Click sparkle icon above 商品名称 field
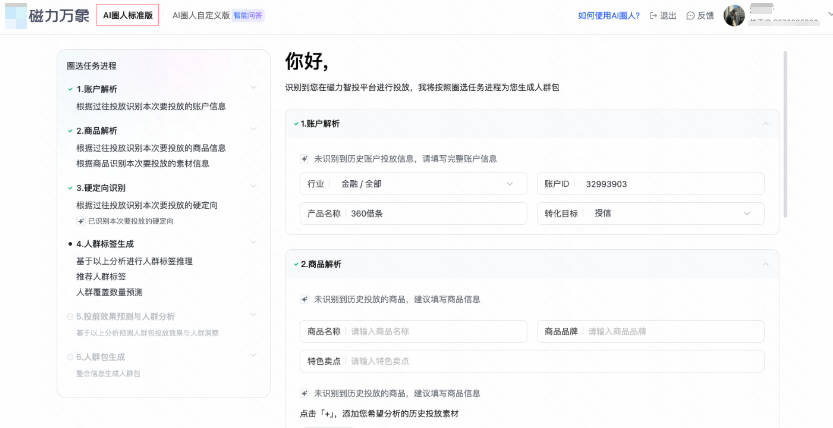833x428 pixels. click(x=304, y=299)
